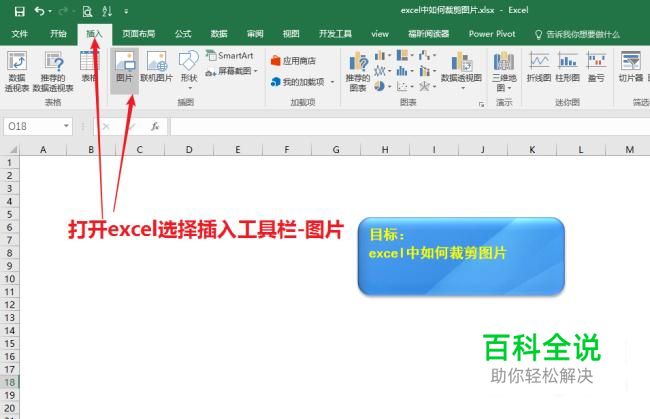Image resolution: width=650 pixels, height=419 pixels.
Task: Open the undo history dropdown arrow
Action: tap(50, 11)
